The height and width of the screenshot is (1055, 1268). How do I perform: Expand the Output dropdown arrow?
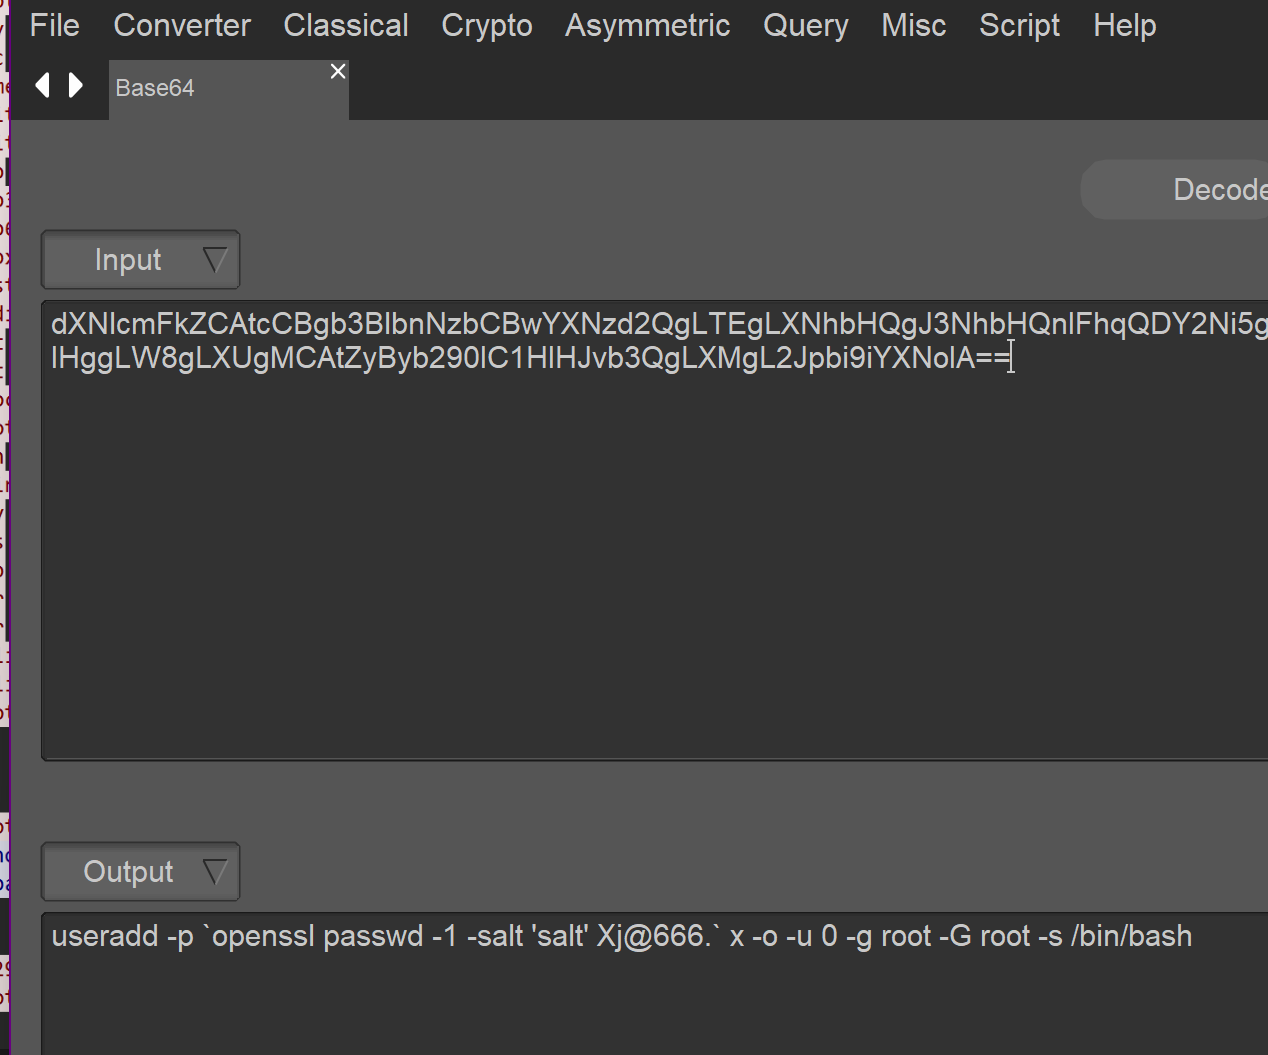[215, 872]
